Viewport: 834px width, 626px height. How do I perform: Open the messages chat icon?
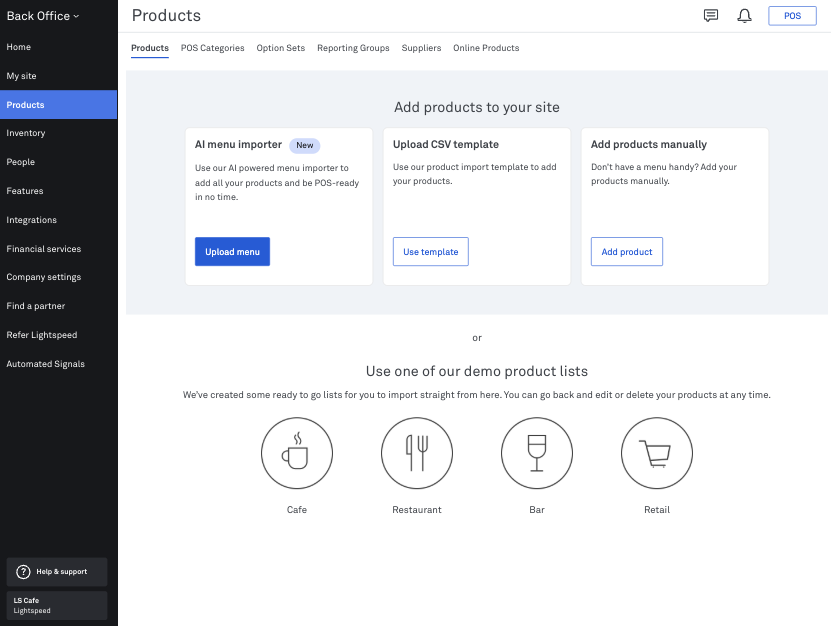[711, 15]
